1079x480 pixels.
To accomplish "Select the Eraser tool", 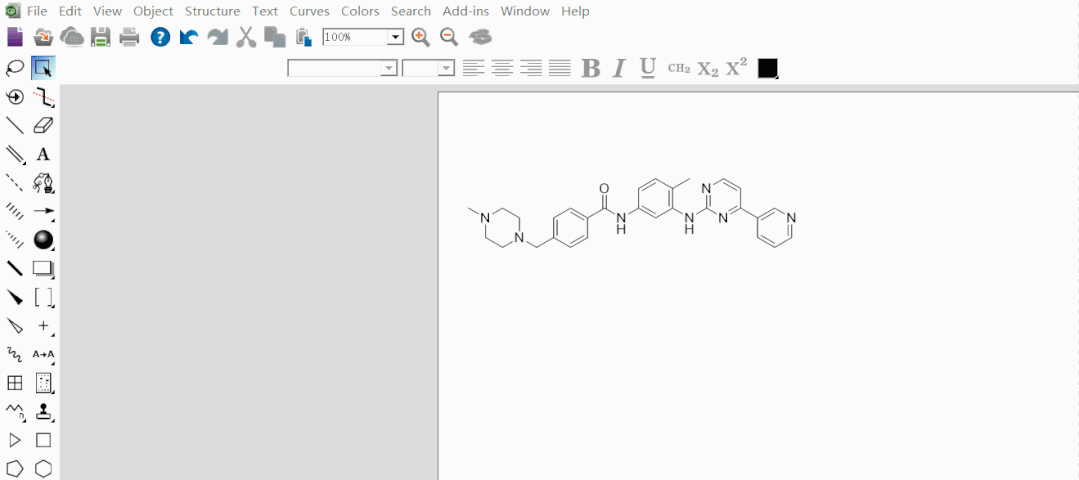I will pos(43,125).
